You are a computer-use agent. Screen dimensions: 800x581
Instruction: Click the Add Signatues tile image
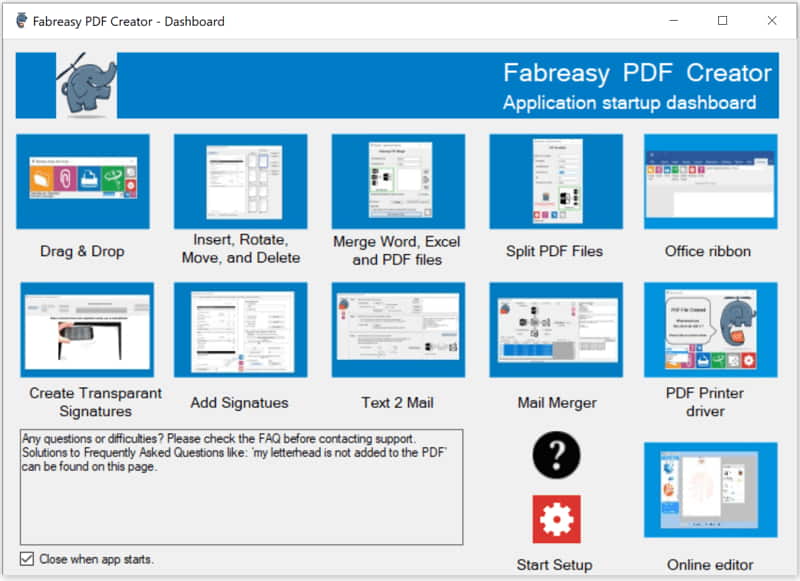pyautogui.click(x=240, y=329)
